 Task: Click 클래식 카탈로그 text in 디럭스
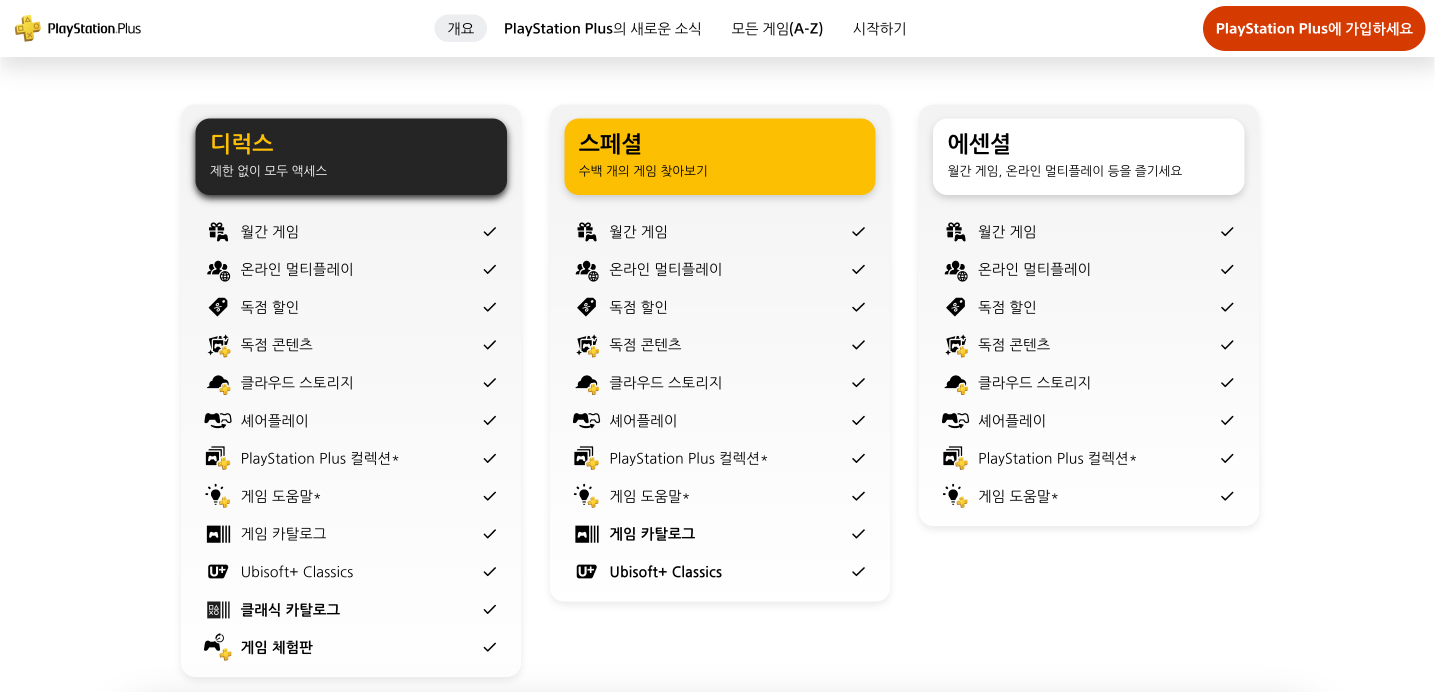coord(290,609)
